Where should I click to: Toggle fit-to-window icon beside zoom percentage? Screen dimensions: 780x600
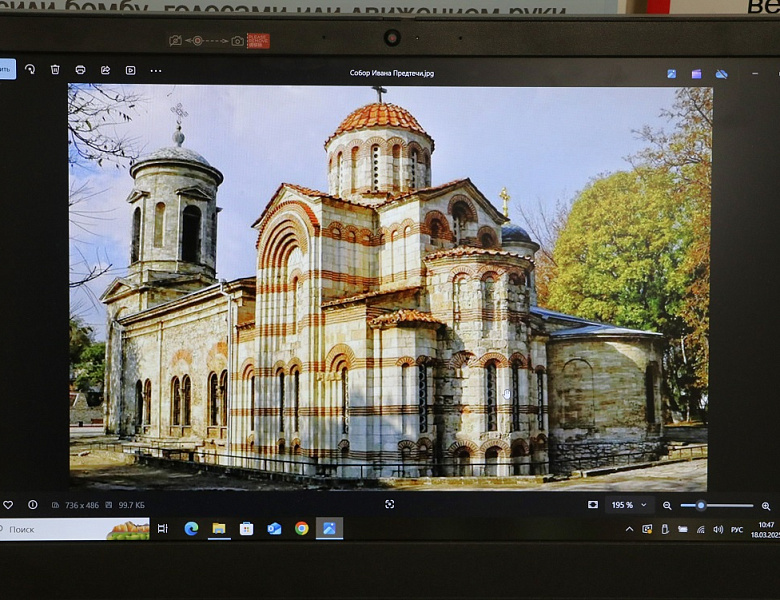click(593, 505)
